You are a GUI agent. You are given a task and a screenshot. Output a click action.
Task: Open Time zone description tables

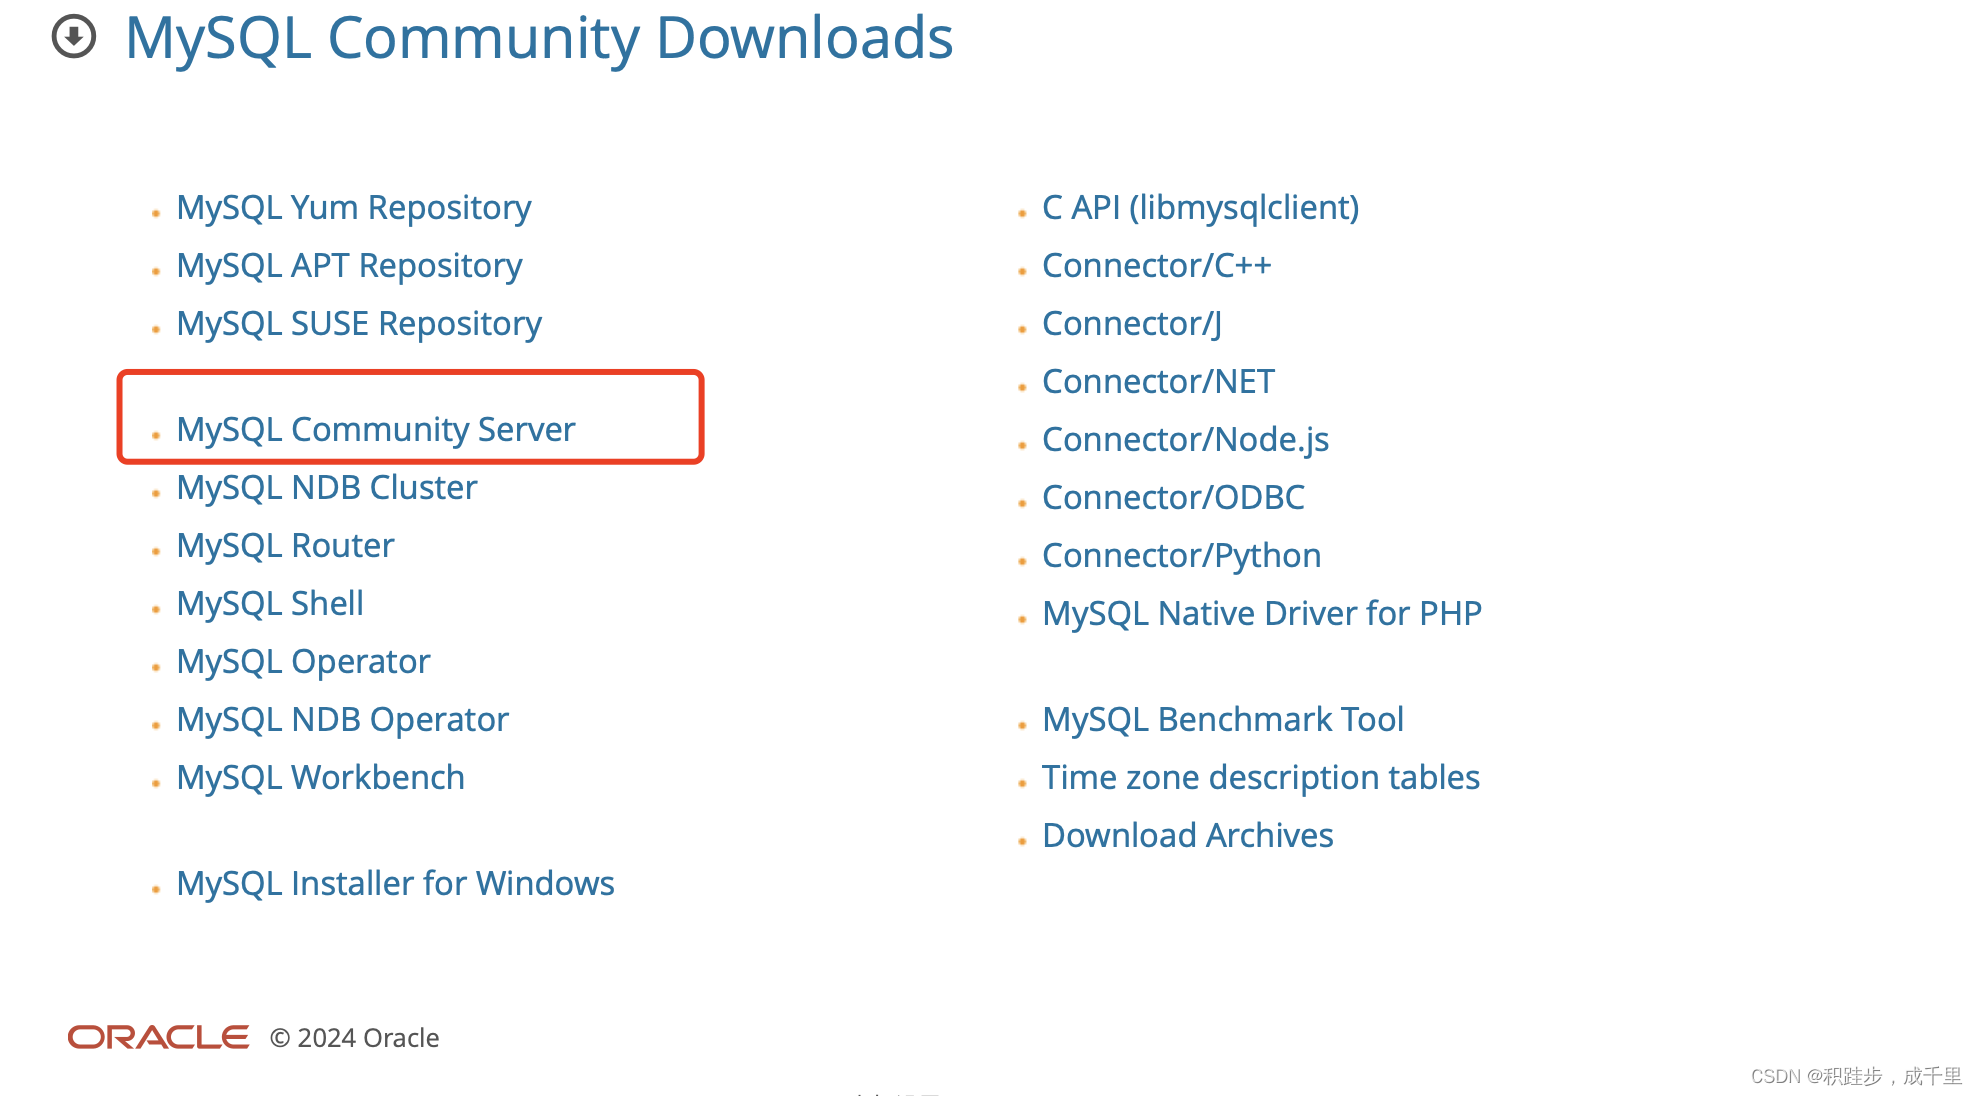(1260, 777)
